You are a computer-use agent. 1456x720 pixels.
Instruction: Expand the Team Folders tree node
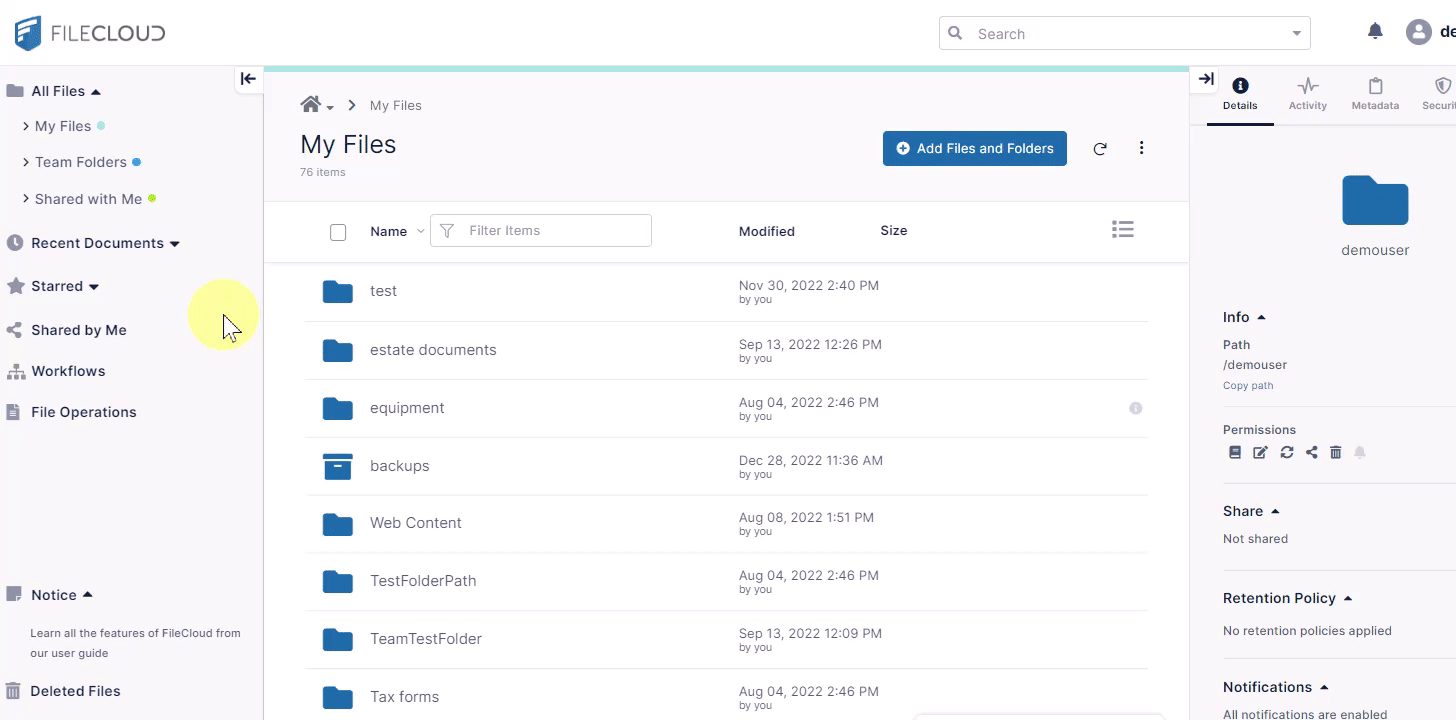[26, 162]
